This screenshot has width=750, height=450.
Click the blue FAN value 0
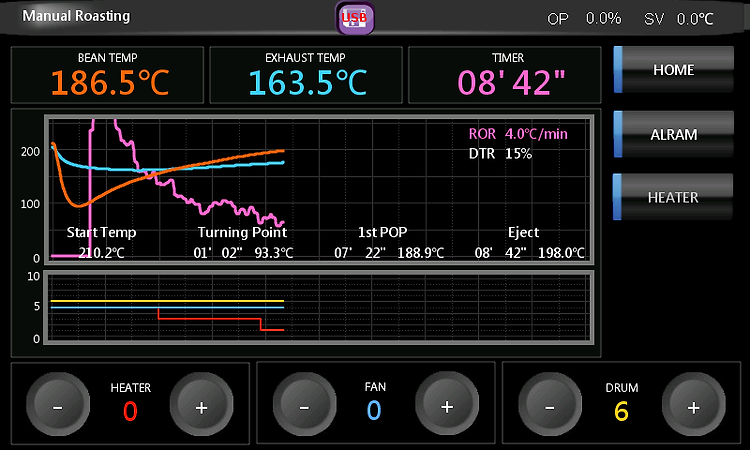click(x=374, y=410)
